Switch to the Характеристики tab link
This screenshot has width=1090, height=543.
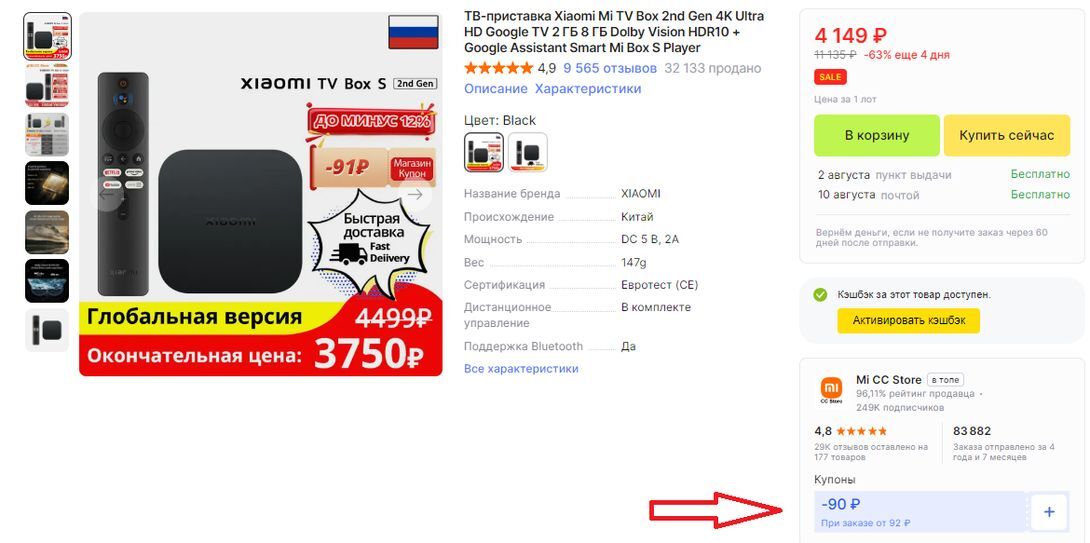588,88
